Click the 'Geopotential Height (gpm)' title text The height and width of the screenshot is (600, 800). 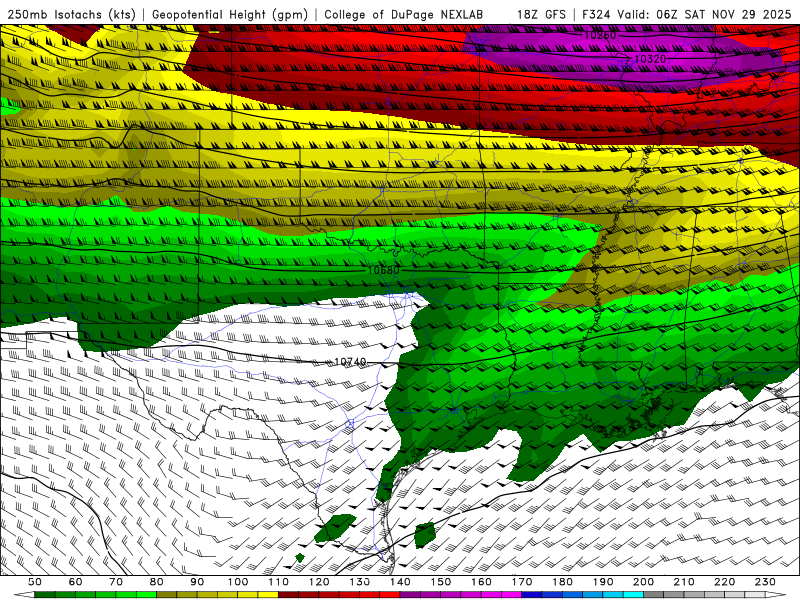pyautogui.click(x=230, y=14)
